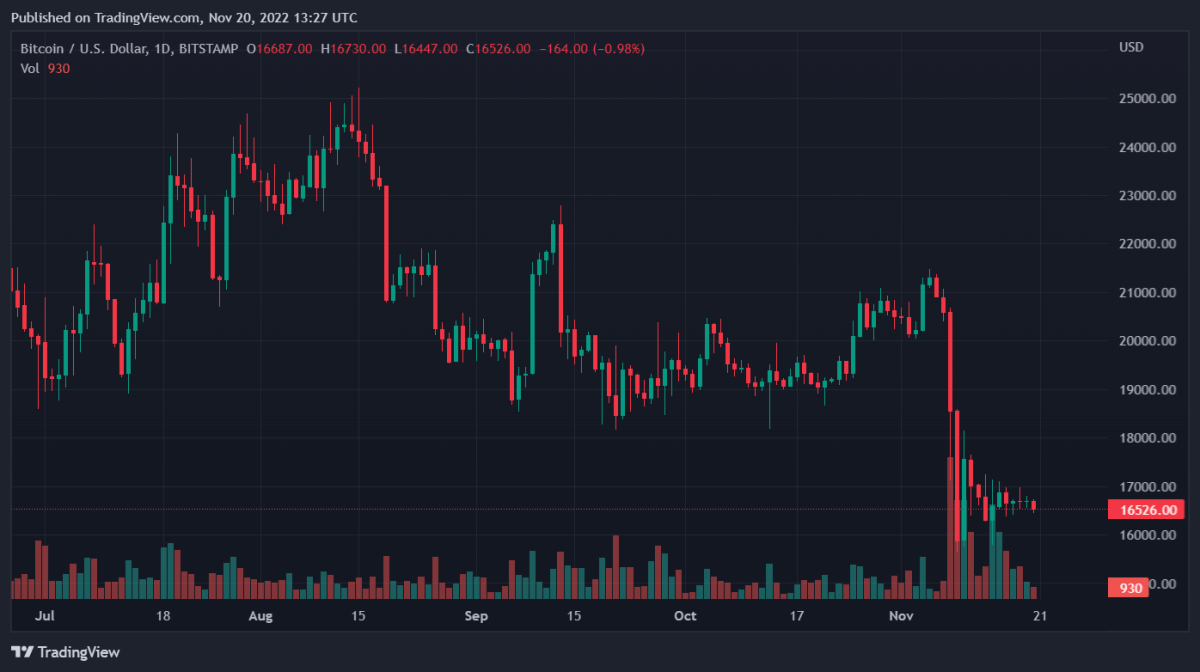This screenshot has width=1200, height=672.
Task: Click the BITSTAMP exchange label
Action: tap(213, 48)
